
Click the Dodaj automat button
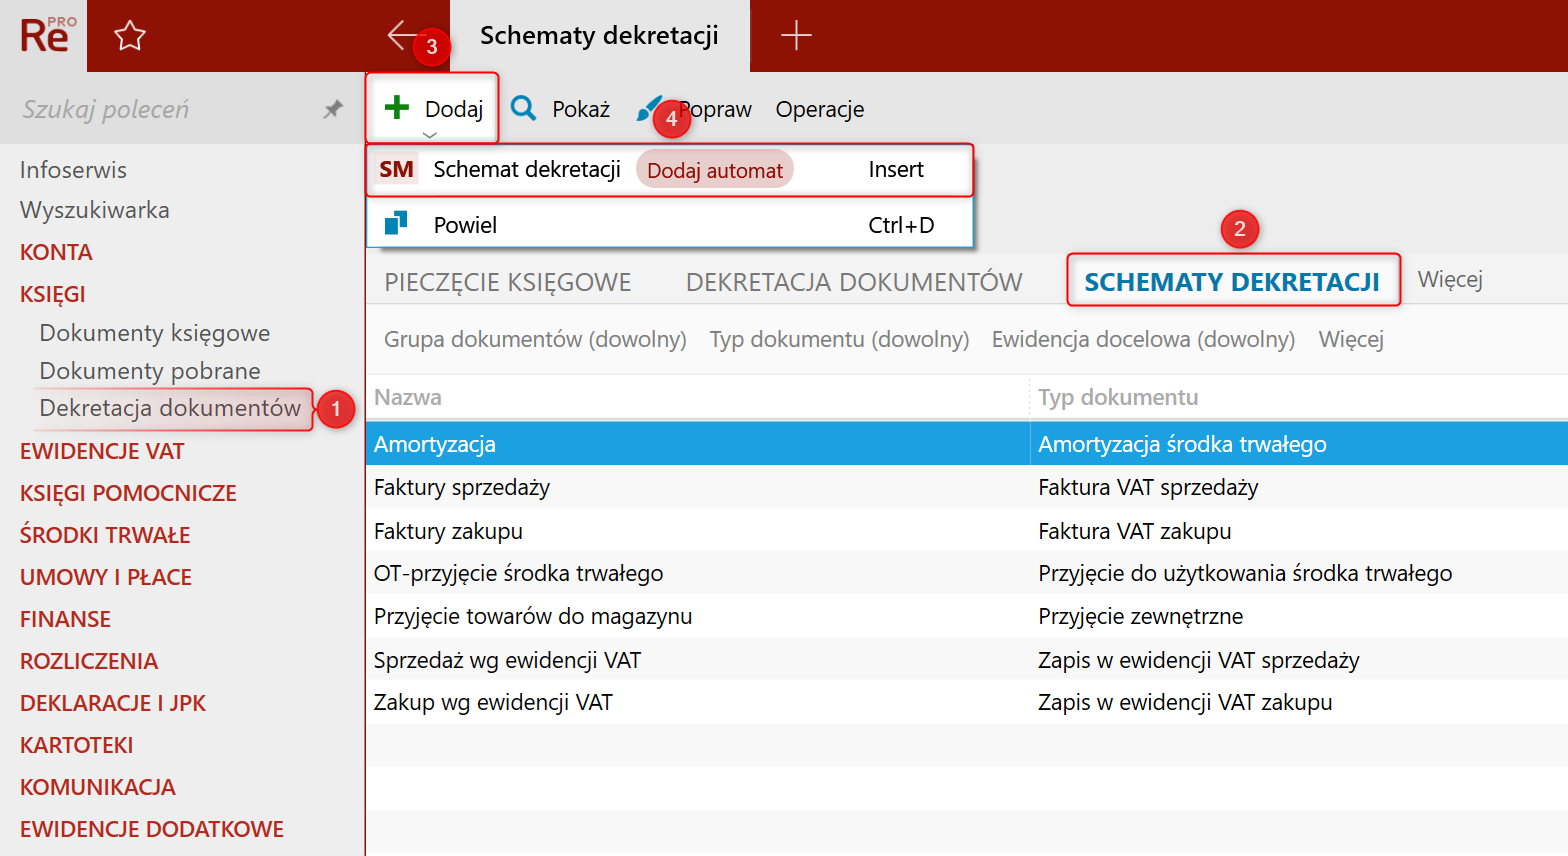pos(714,171)
